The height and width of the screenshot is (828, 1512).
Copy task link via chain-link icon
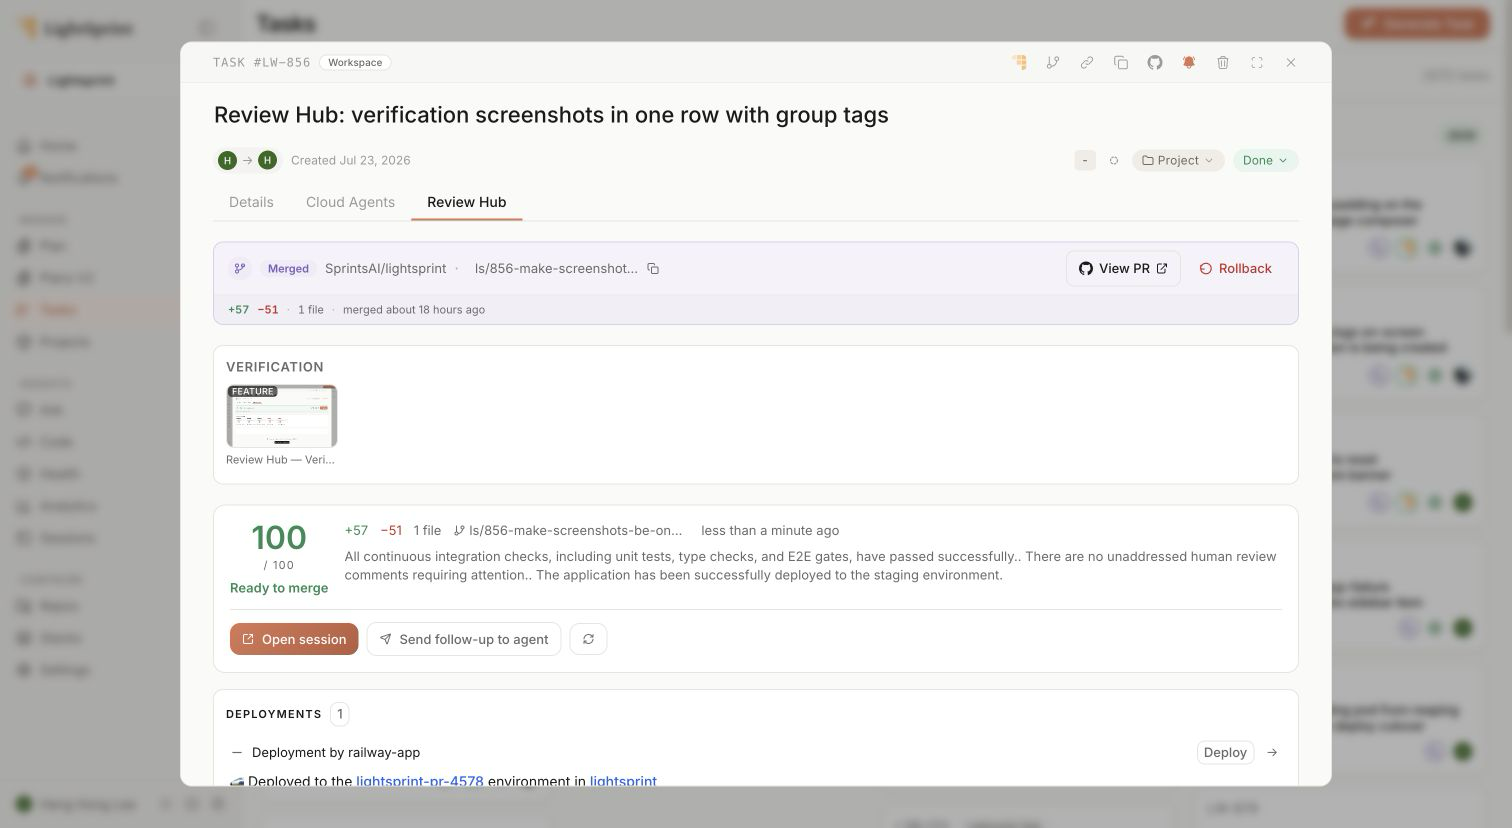coord(1087,62)
